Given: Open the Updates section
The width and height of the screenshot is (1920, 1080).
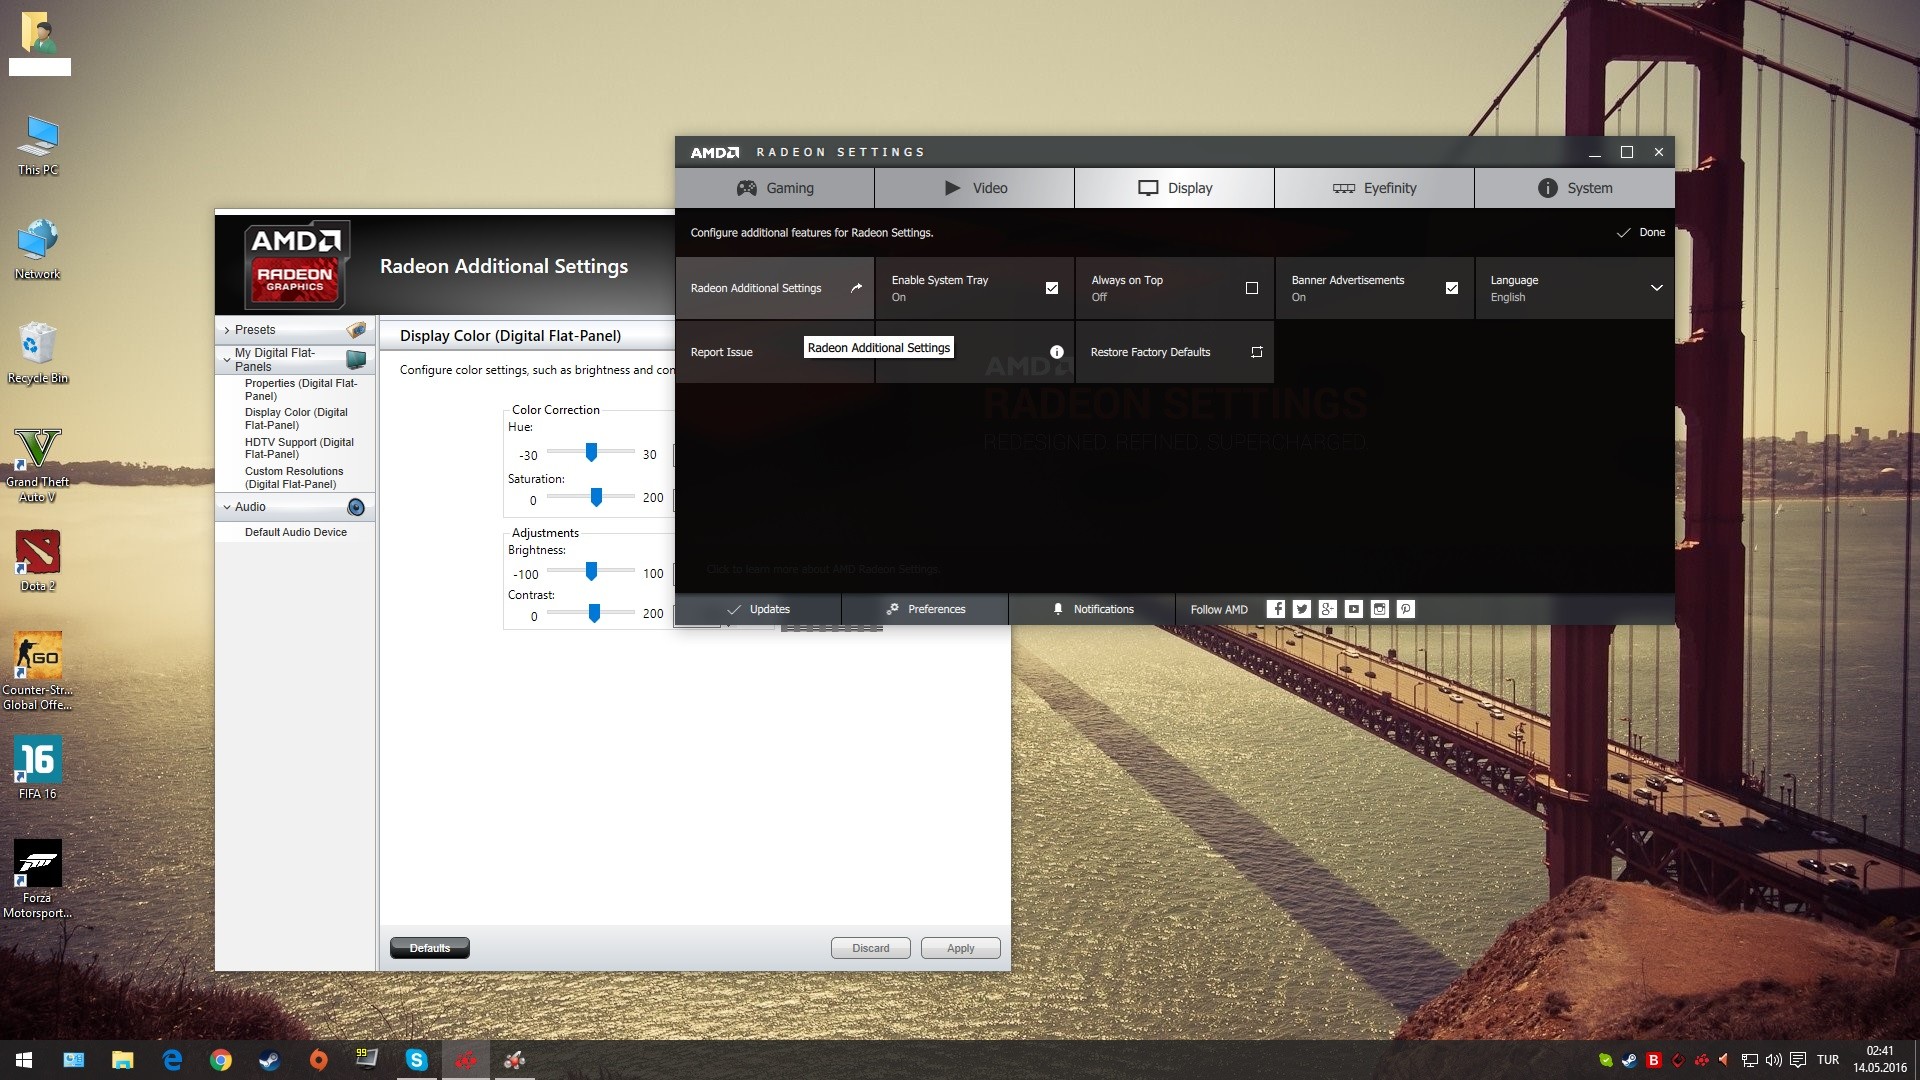Looking at the screenshot, I should click(758, 609).
